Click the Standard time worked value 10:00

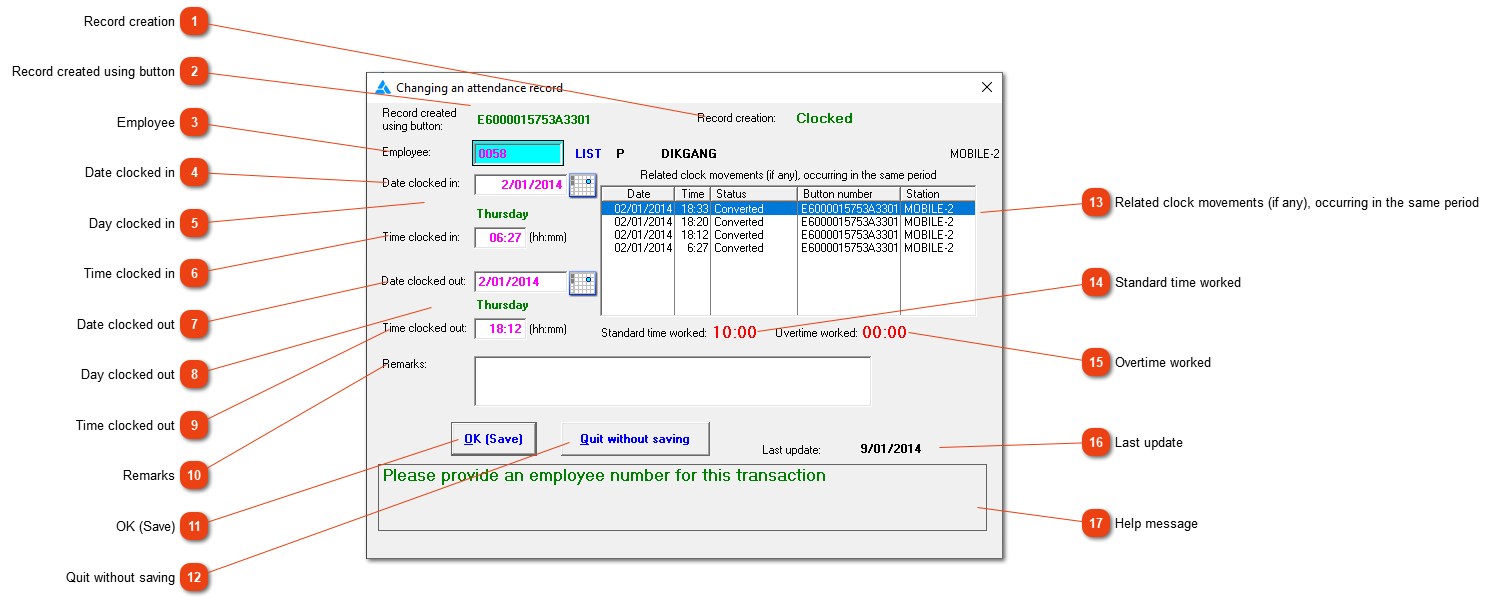(734, 333)
